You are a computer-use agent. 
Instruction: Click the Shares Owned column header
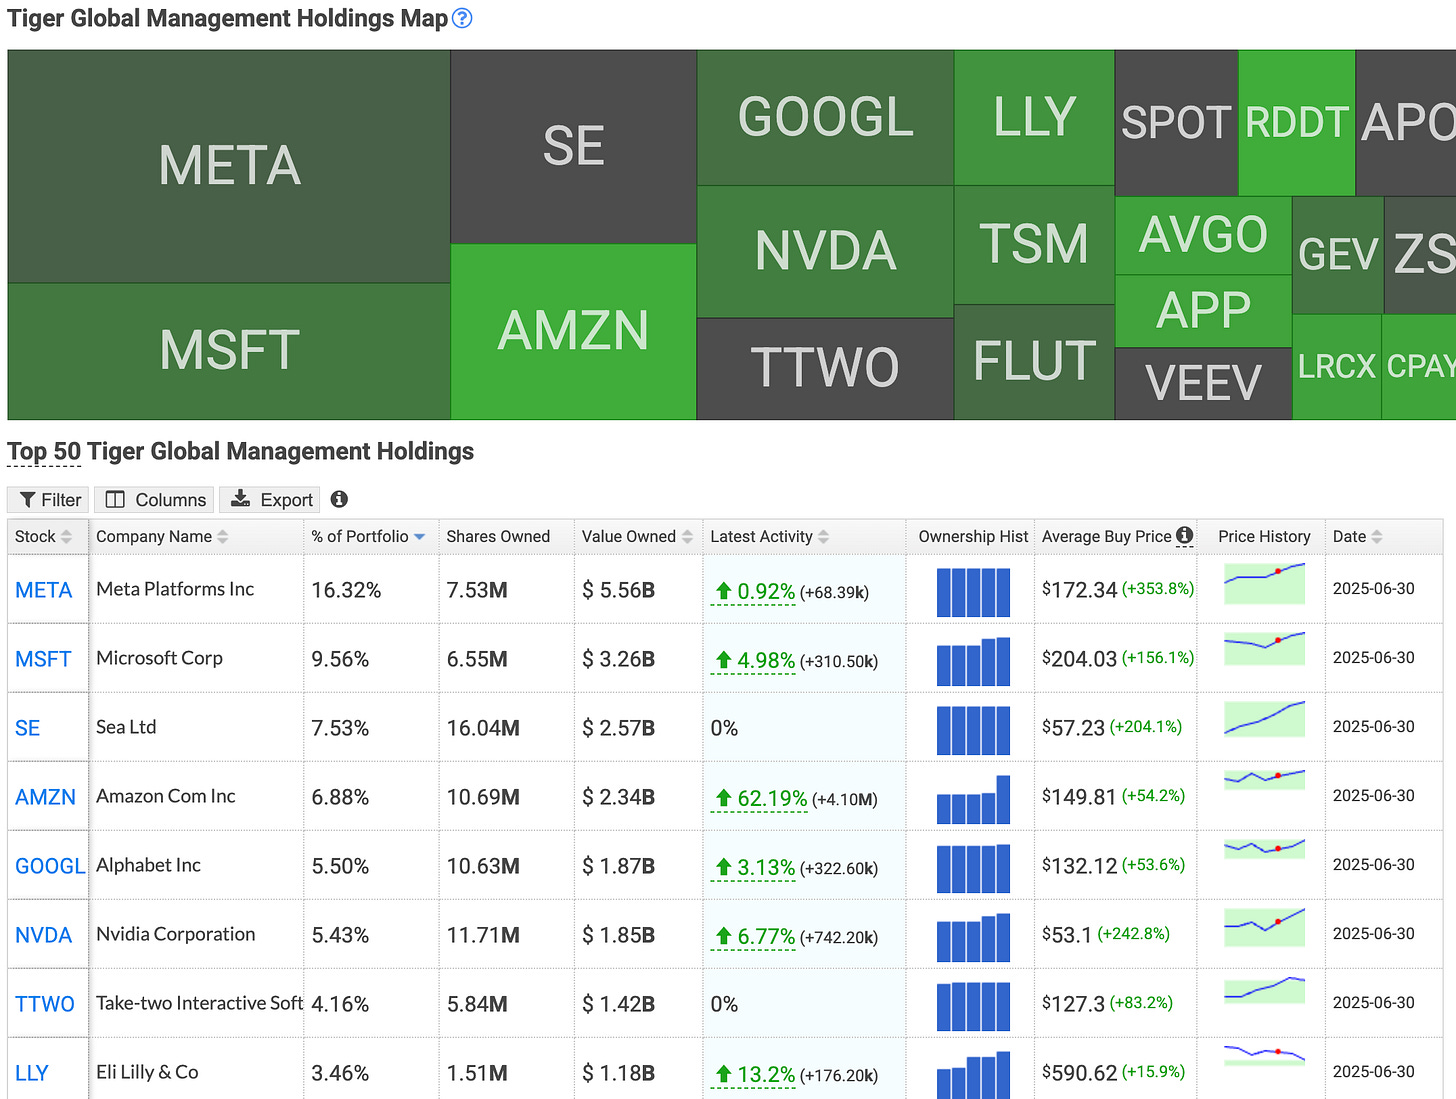point(498,537)
